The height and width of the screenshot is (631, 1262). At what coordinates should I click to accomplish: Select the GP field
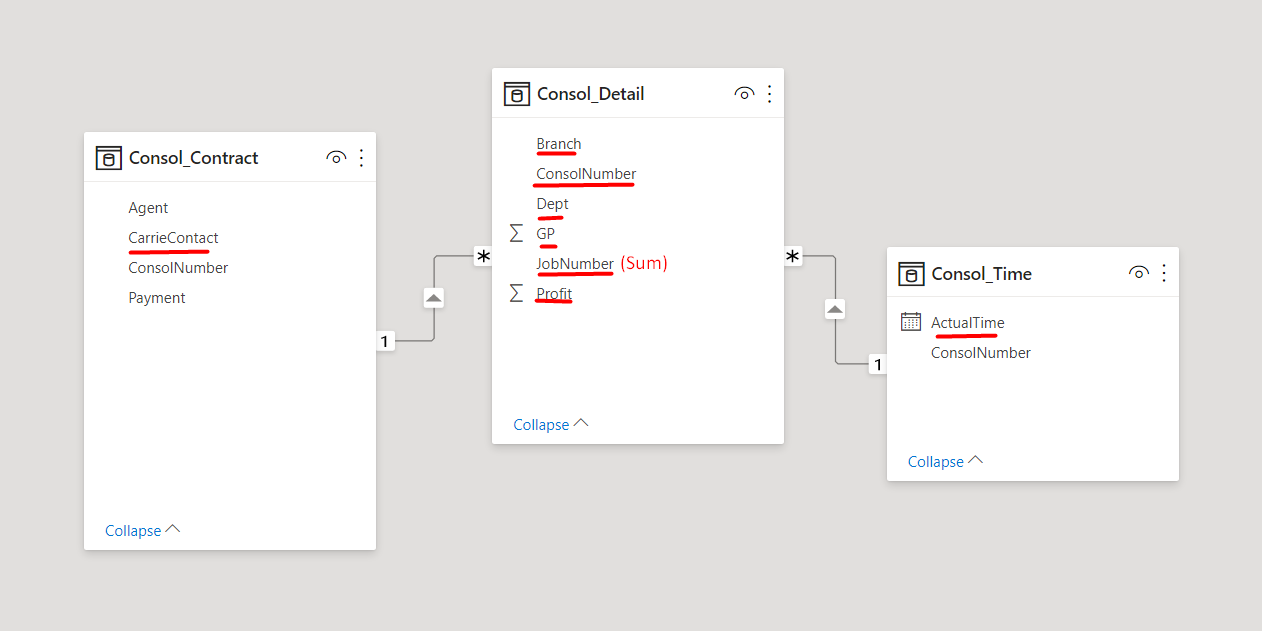pos(545,234)
